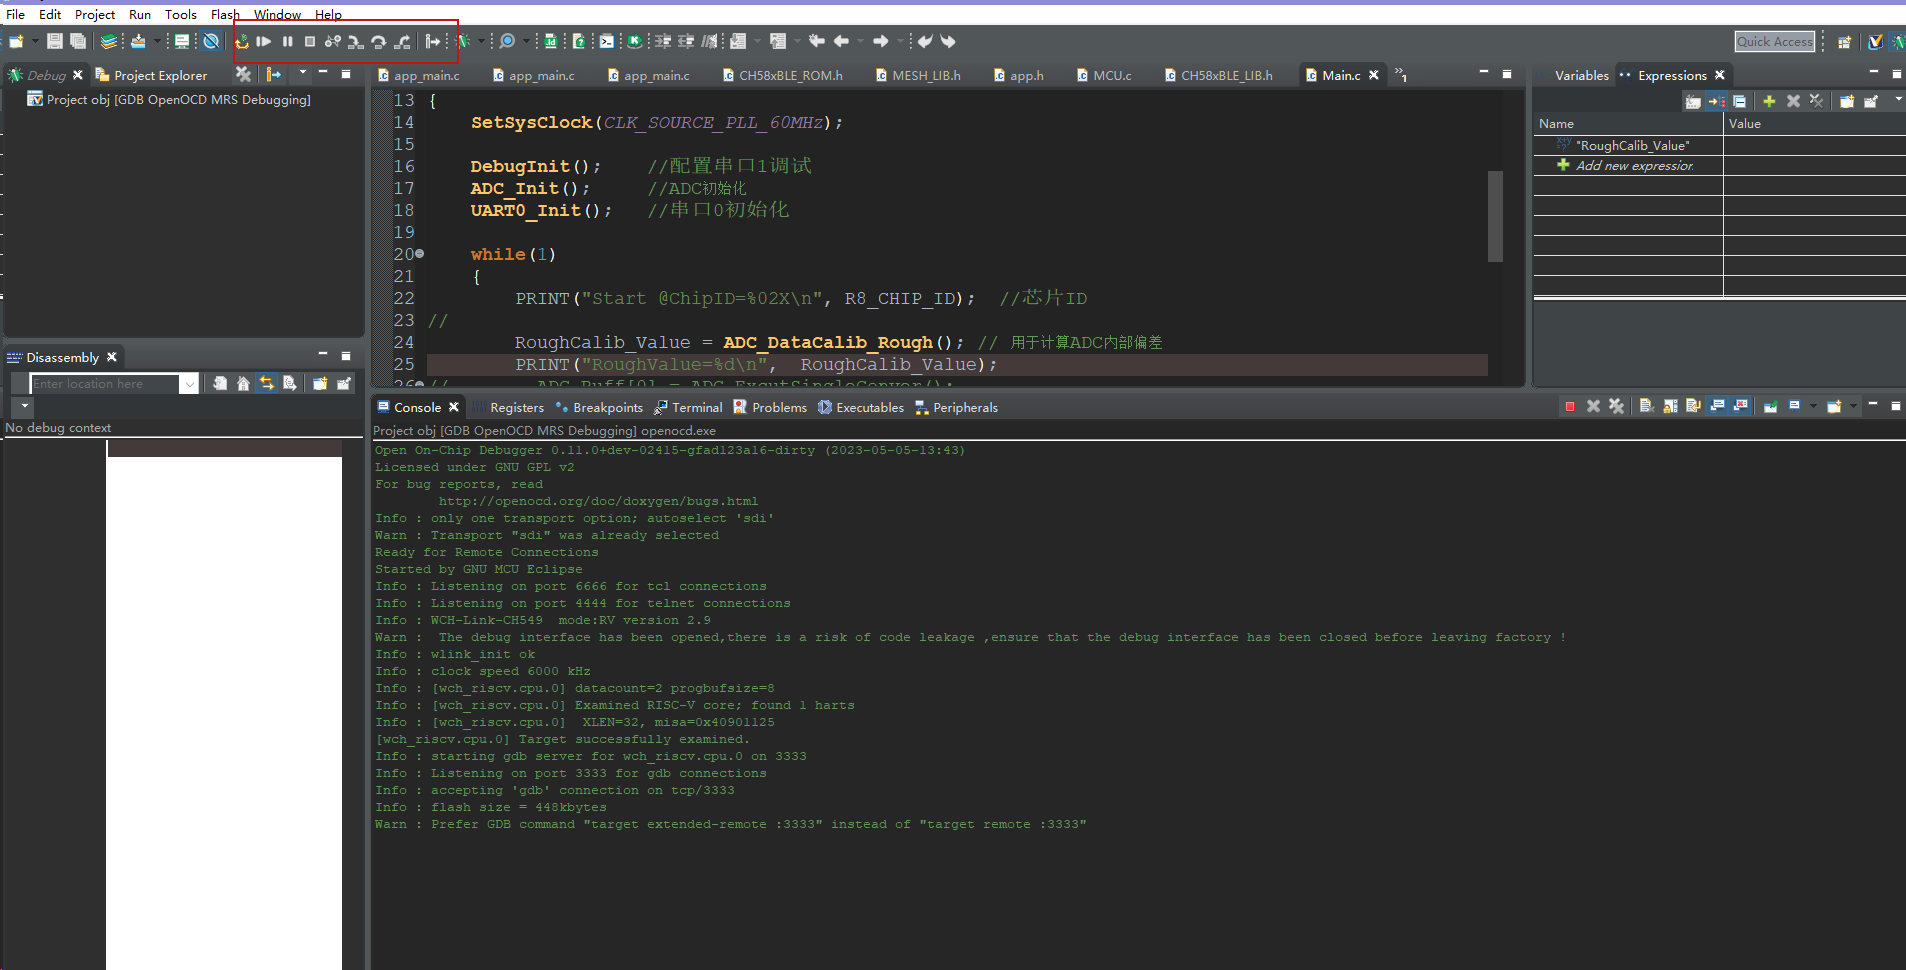
Task: Select Project obj GDB OpenOCD debug entry
Action: coord(178,100)
